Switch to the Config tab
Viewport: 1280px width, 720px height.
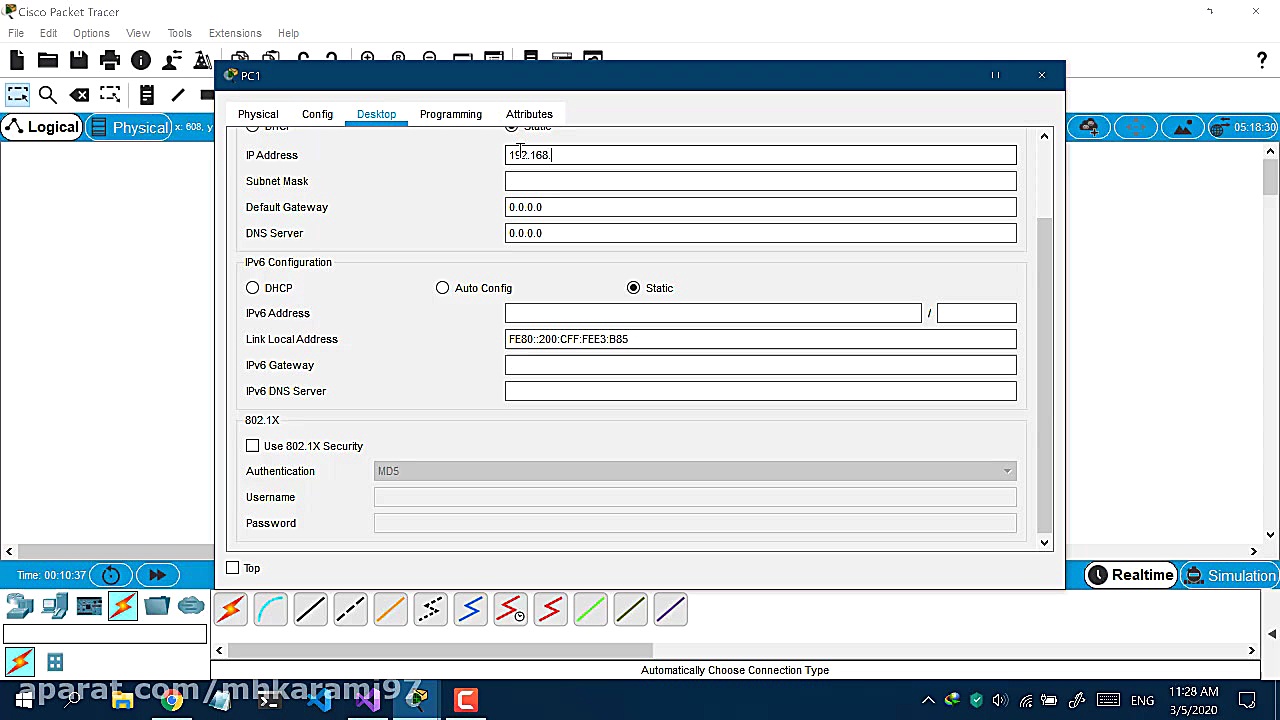tap(317, 114)
